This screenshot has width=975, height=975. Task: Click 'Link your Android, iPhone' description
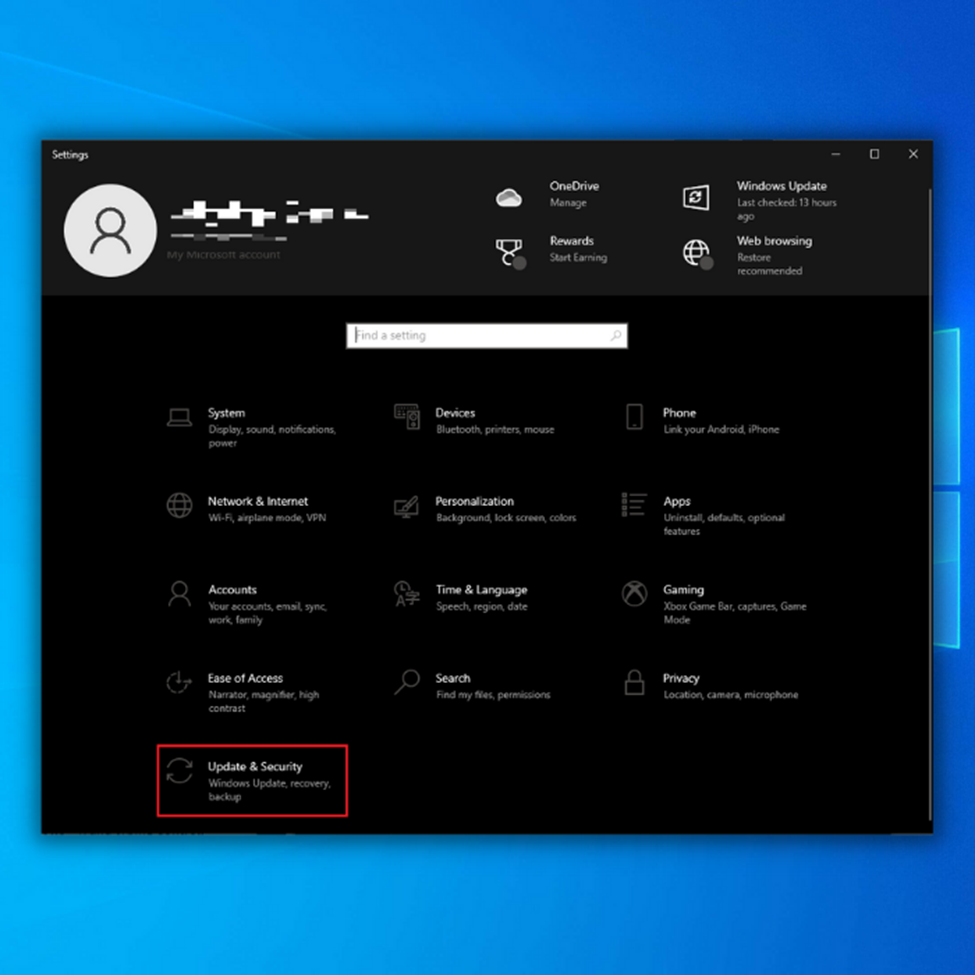pos(721,430)
